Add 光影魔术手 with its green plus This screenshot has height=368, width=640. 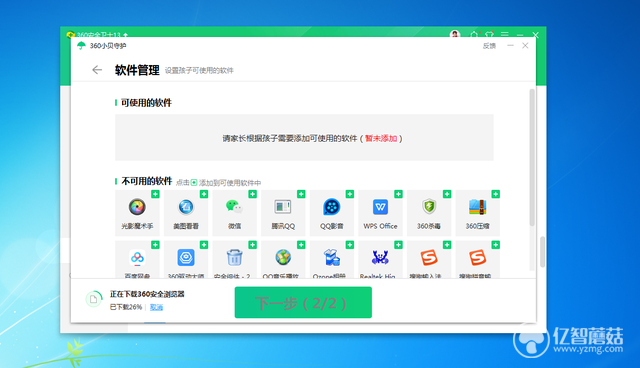(155, 194)
